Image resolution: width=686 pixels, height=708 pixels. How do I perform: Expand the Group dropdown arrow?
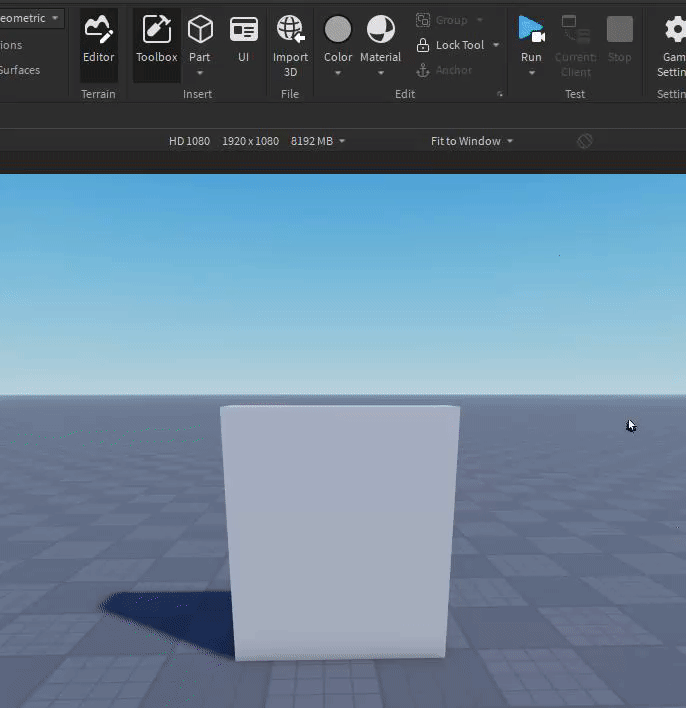pos(480,20)
